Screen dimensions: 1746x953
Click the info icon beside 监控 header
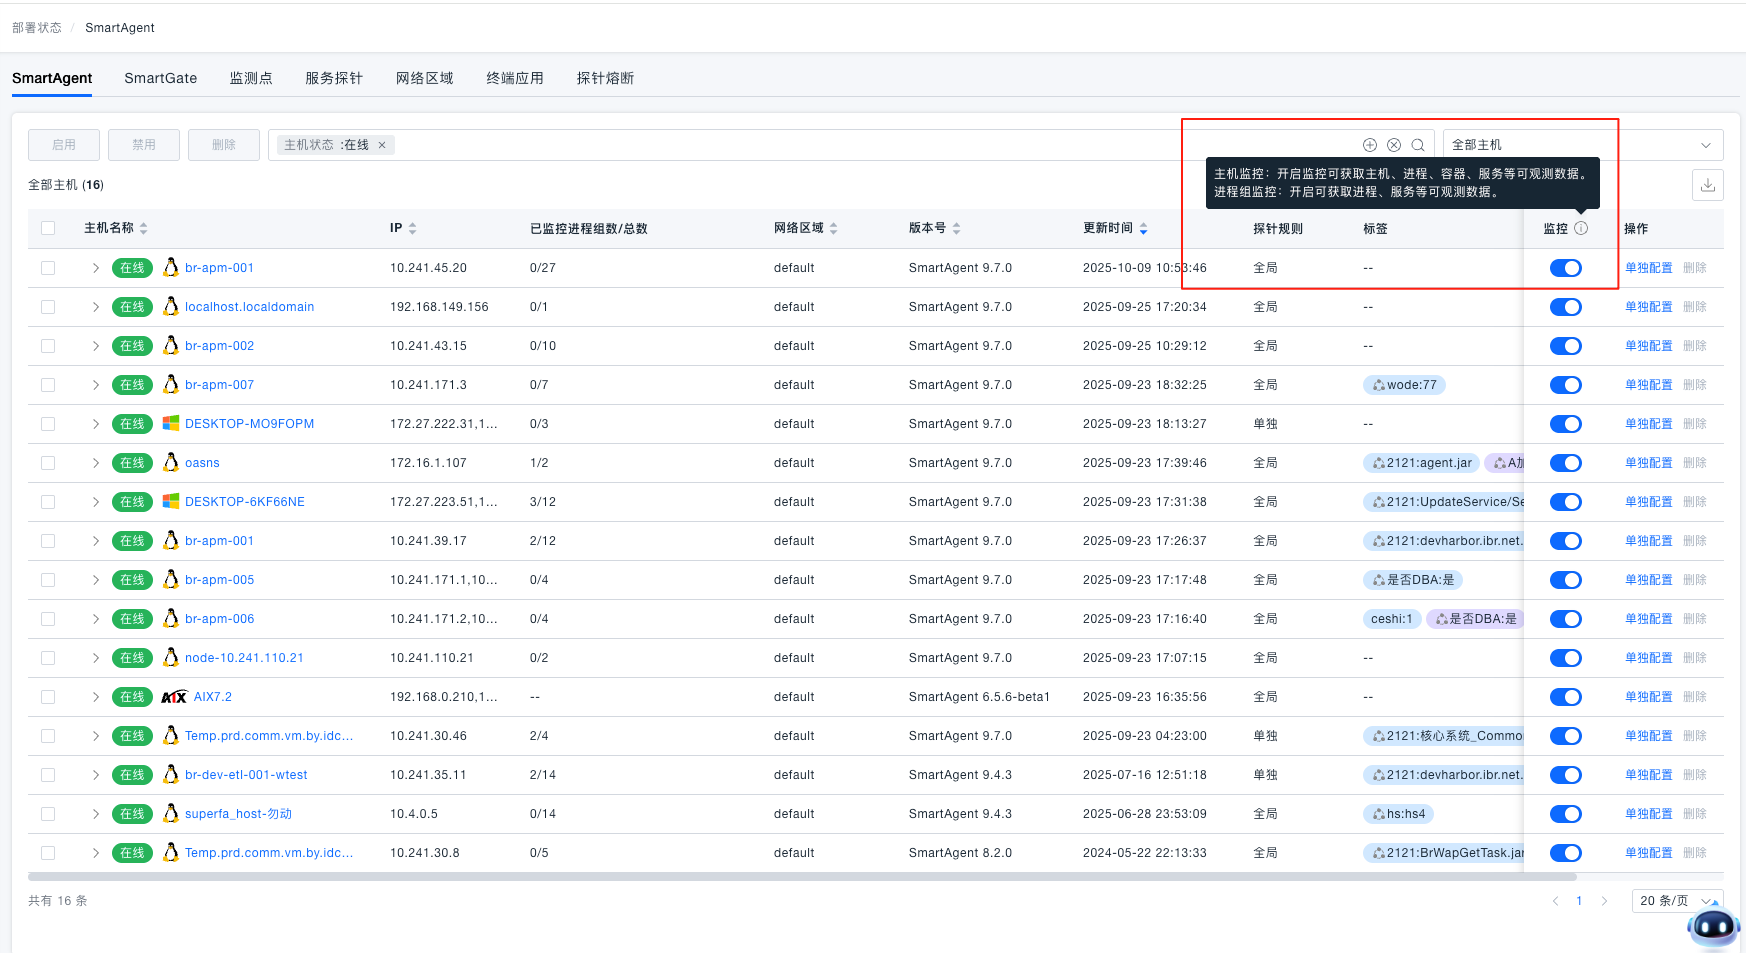[1581, 228]
